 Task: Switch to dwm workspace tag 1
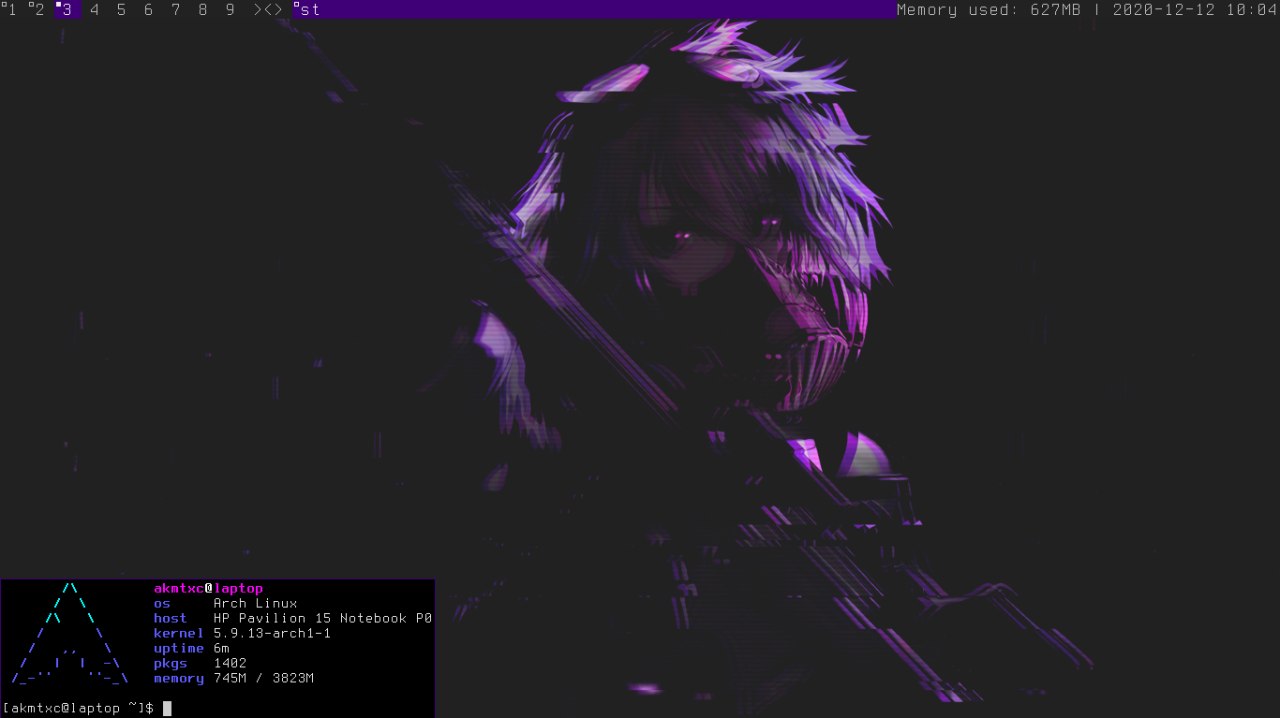coord(13,10)
